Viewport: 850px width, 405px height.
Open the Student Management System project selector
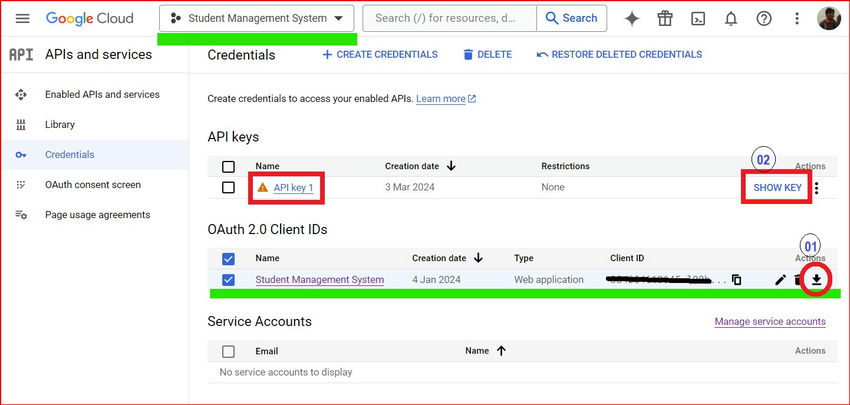tap(256, 18)
